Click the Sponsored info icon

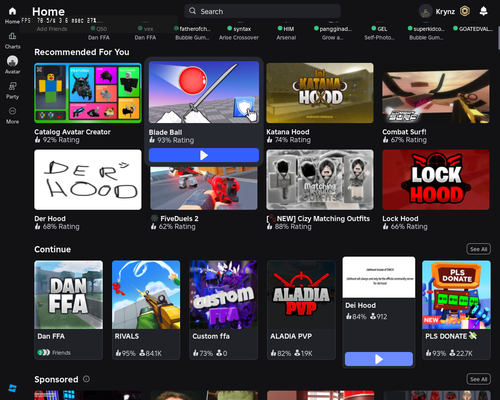tap(86, 379)
